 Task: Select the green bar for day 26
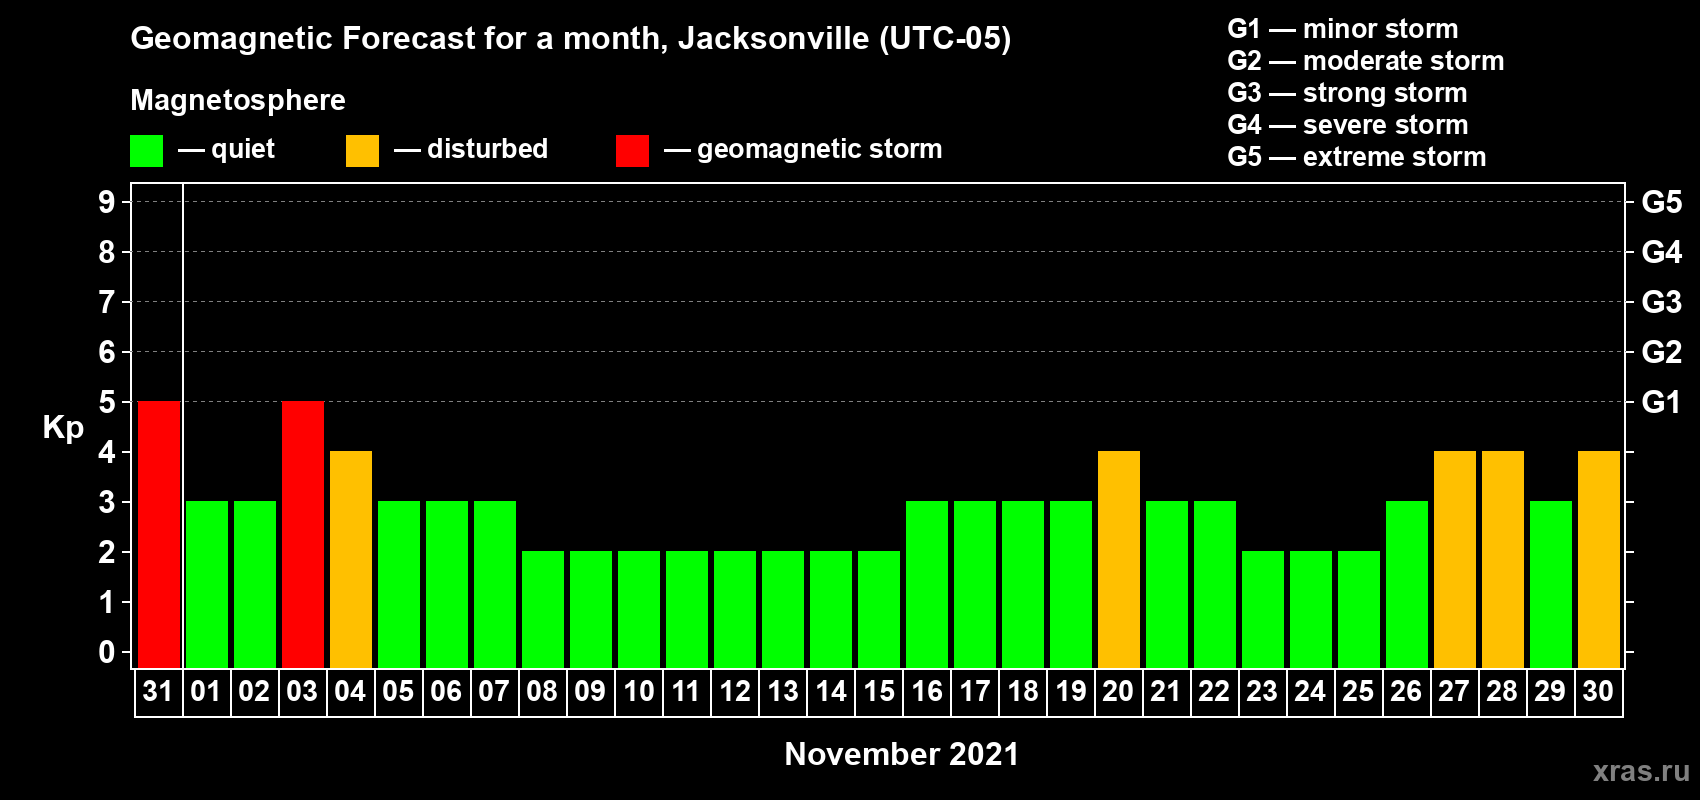1407,584
